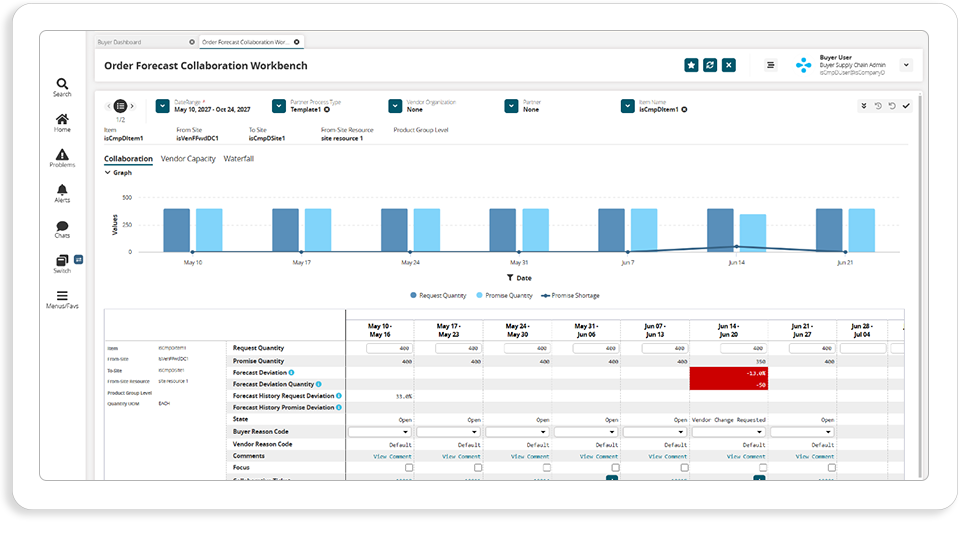This screenshot has width=960, height=540.
Task: Collapse the Graph section
Action: [x=108, y=173]
